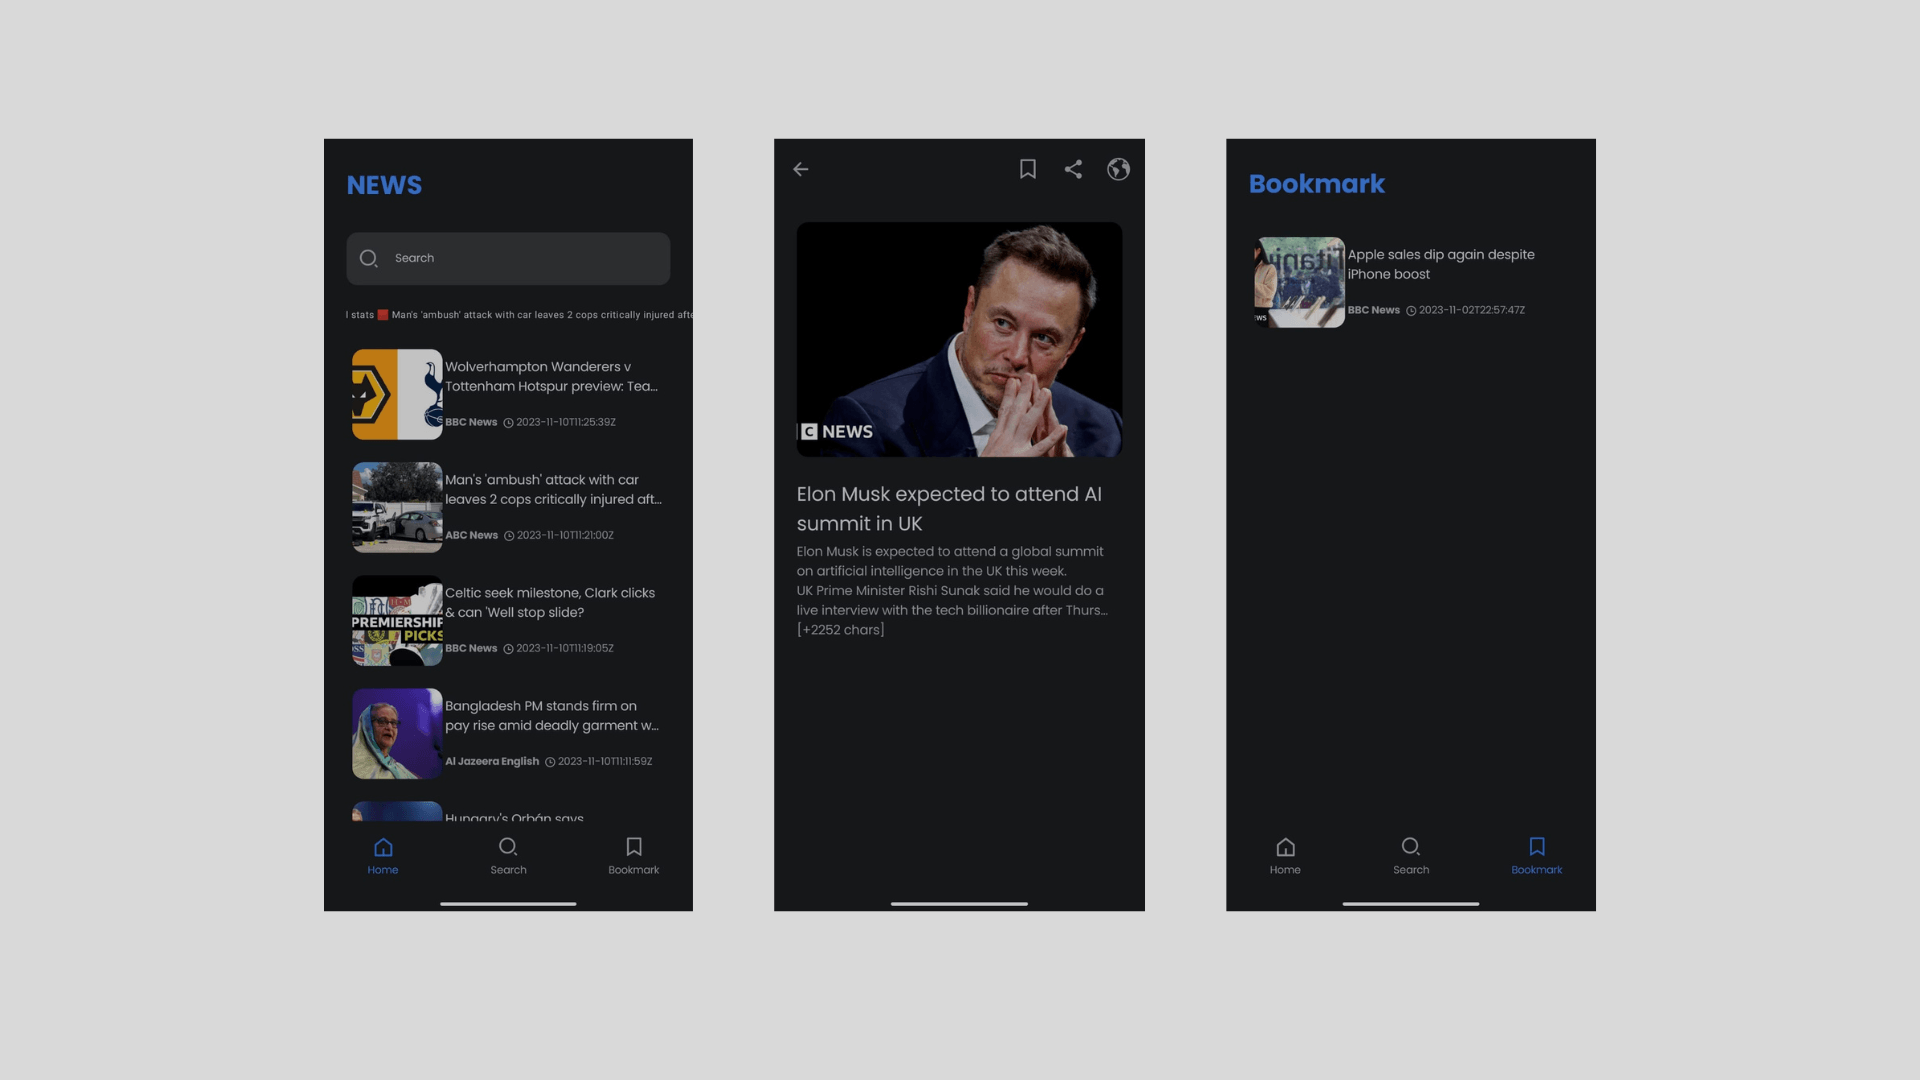Tap active Bookmark icon on Bookmark screen
The height and width of the screenshot is (1080, 1920).
coord(1537,855)
